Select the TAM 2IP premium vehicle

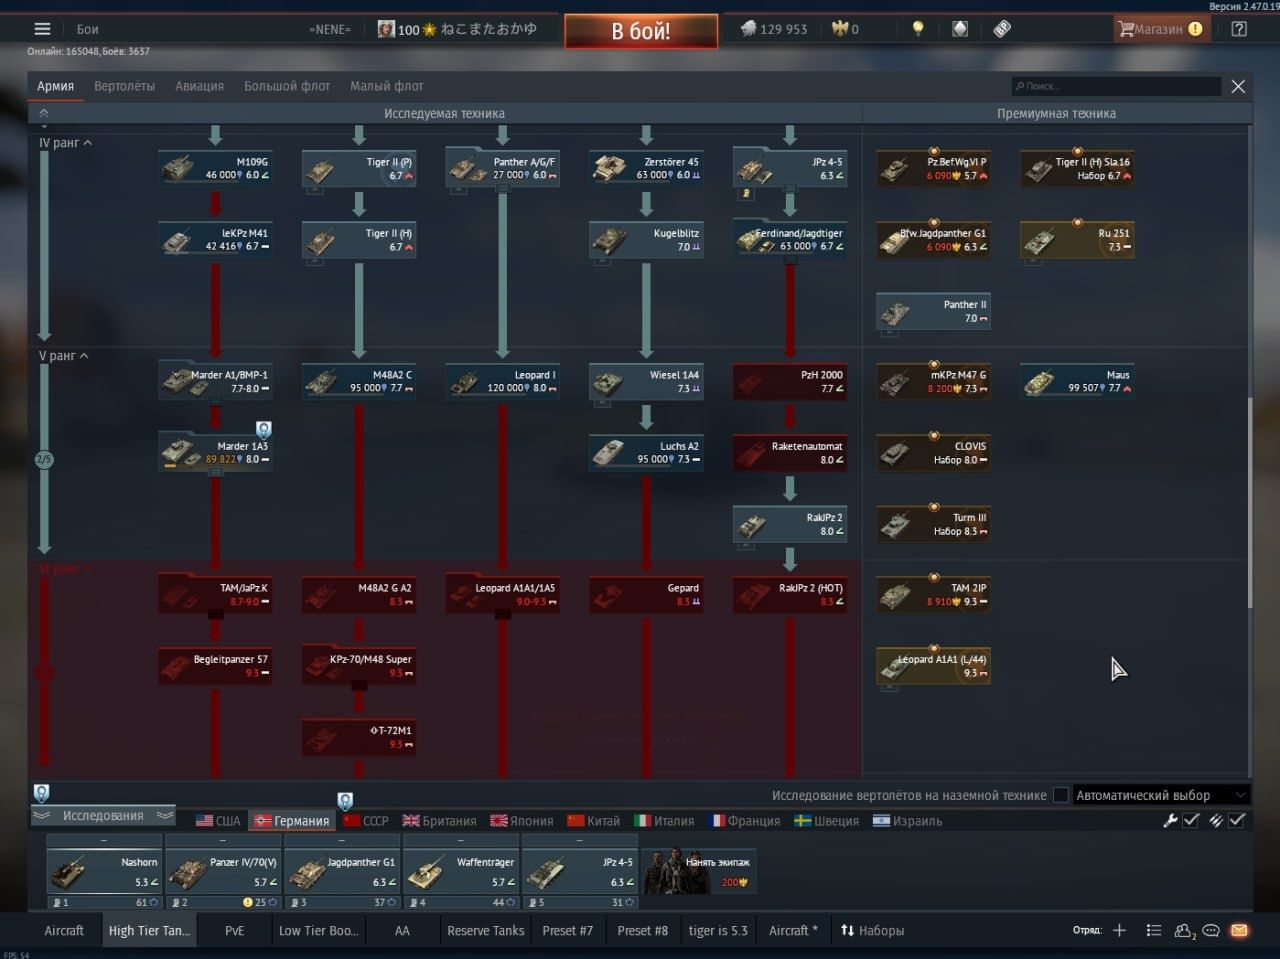[934, 594]
